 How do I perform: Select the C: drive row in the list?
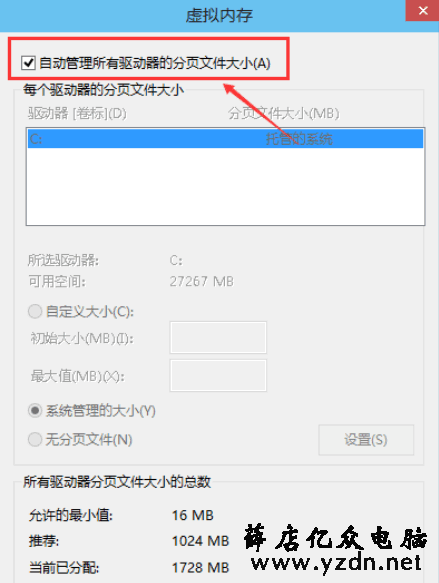click(225, 139)
